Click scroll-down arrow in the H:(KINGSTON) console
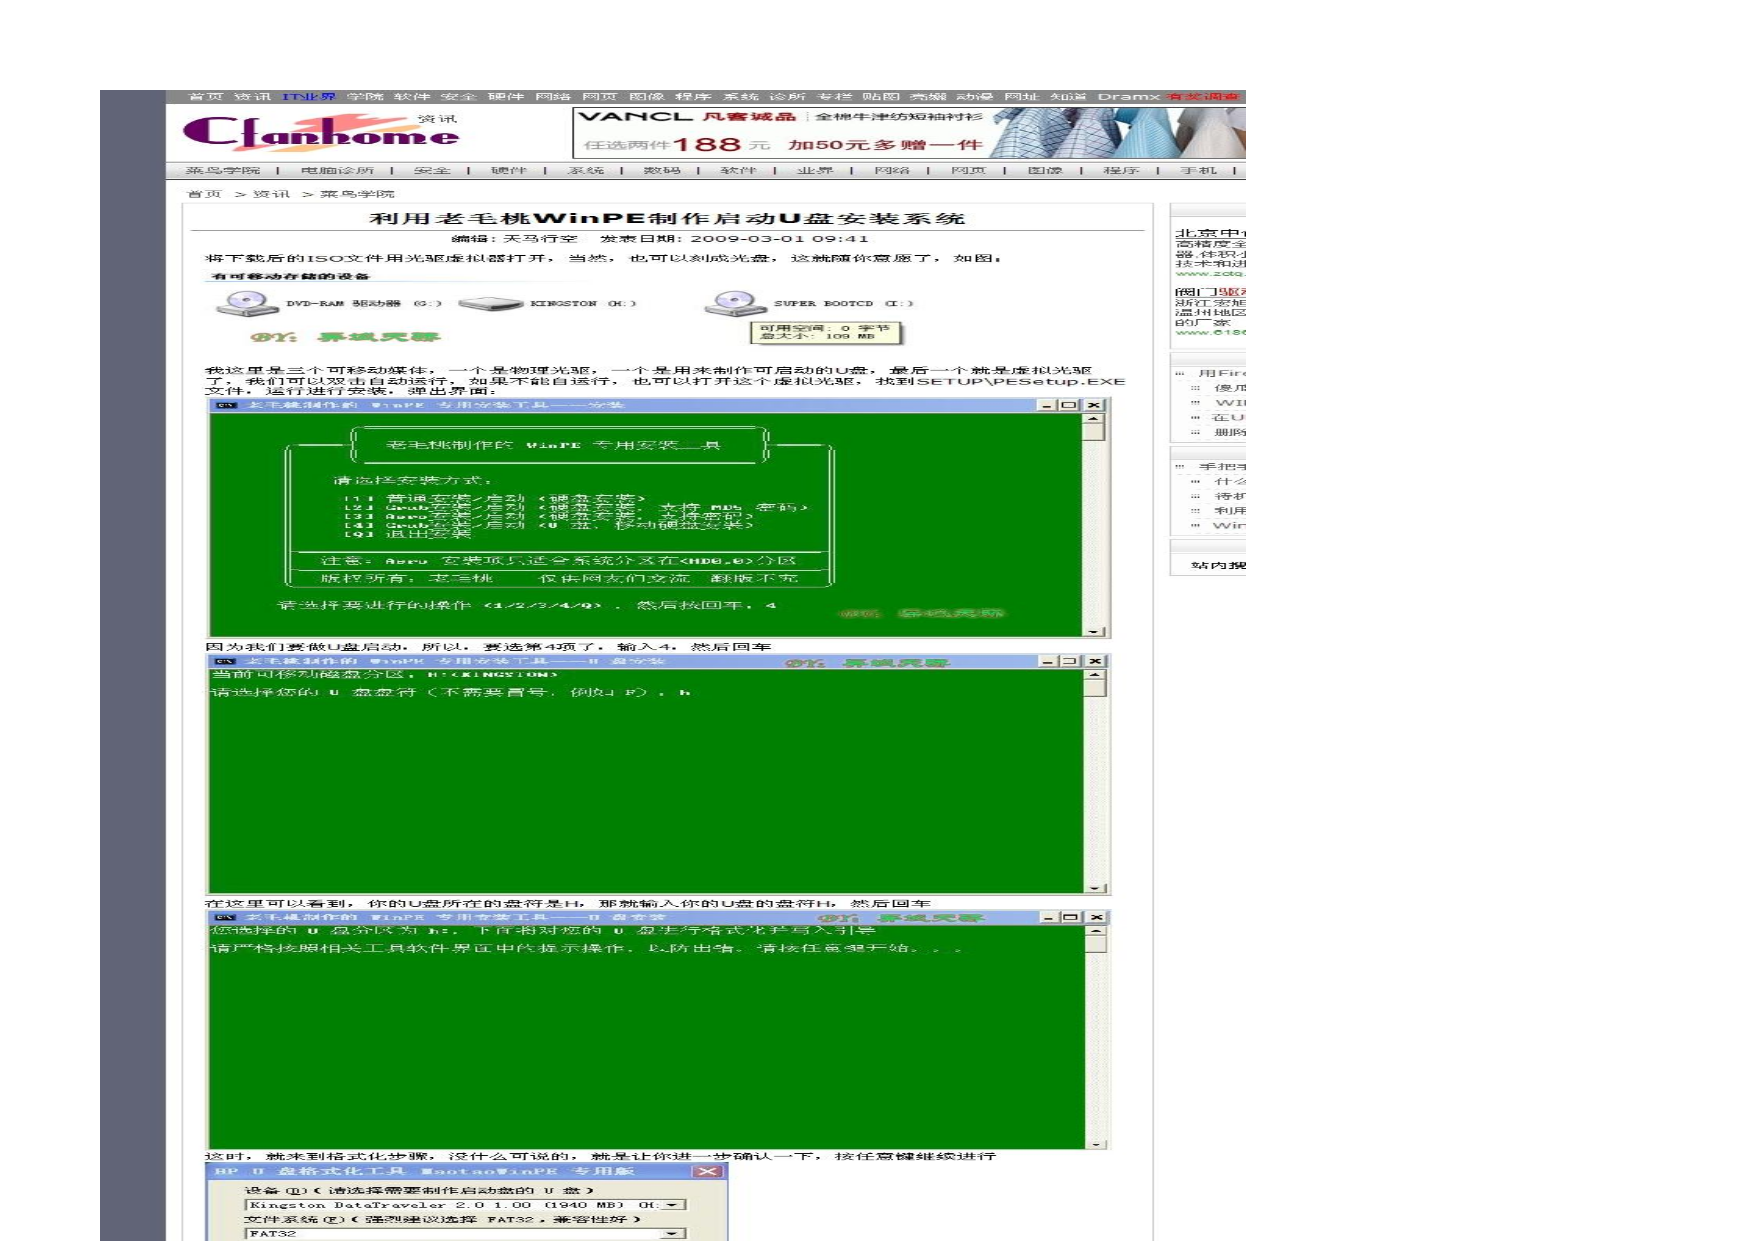The width and height of the screenshot is (1754, 1241). point(1096,887)
